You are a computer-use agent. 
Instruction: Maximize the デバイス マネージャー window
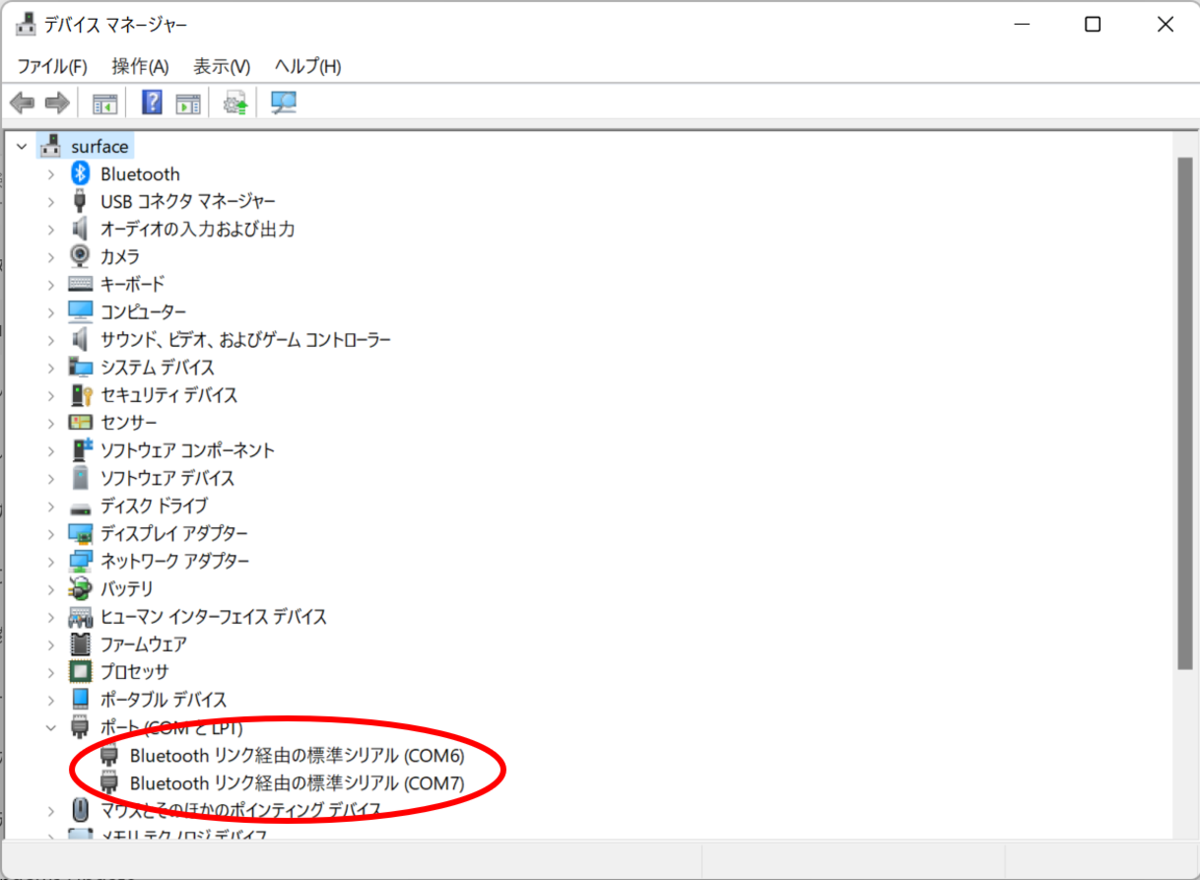[x=1093, y=25]
